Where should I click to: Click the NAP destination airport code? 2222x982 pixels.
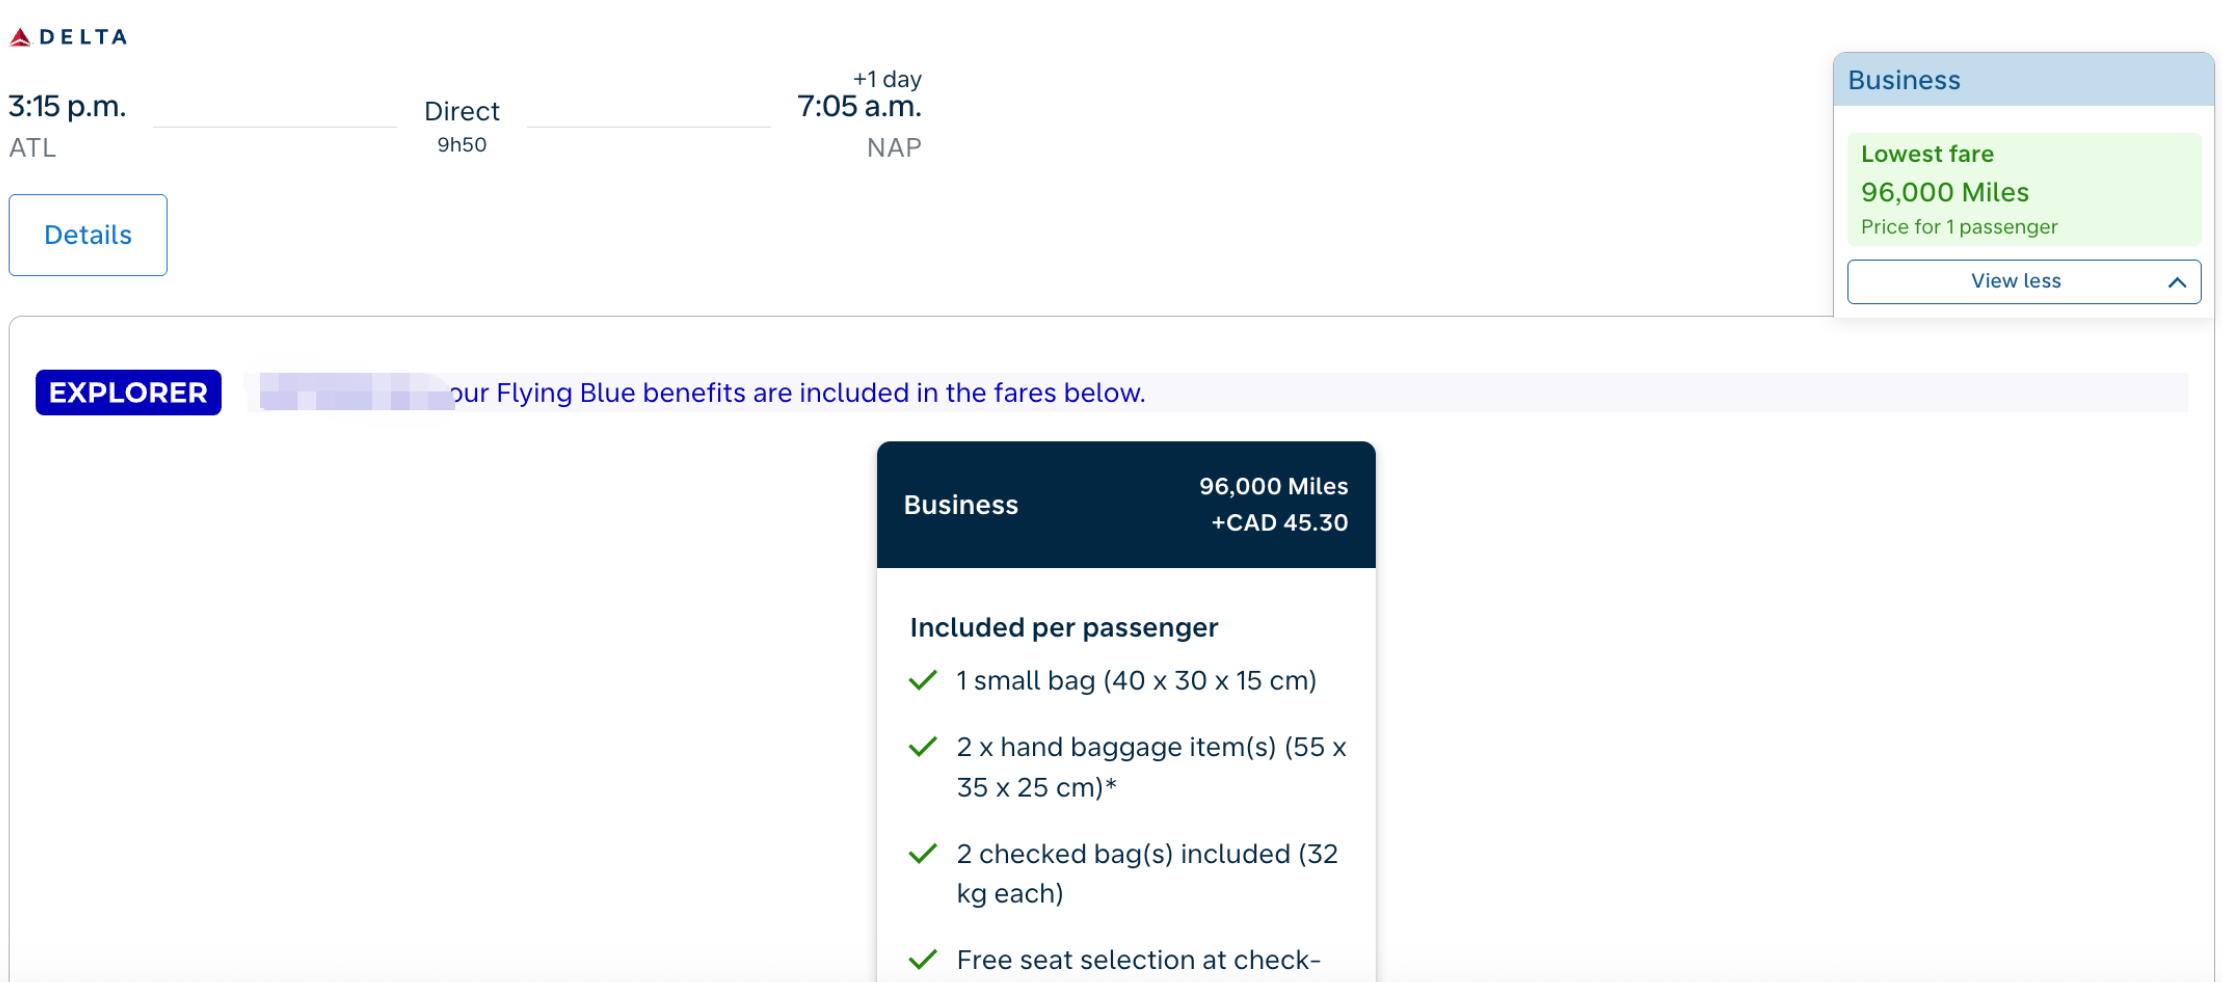(x=894, y=148)
